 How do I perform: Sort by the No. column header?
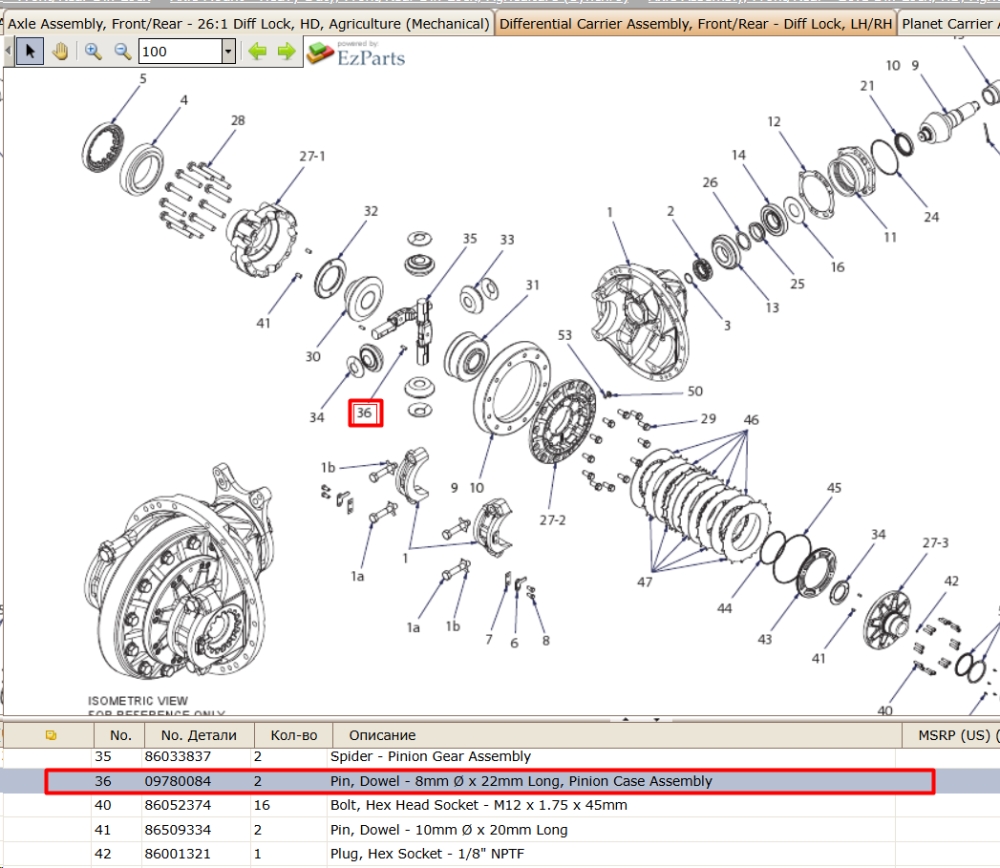click(x=120, y=735)
